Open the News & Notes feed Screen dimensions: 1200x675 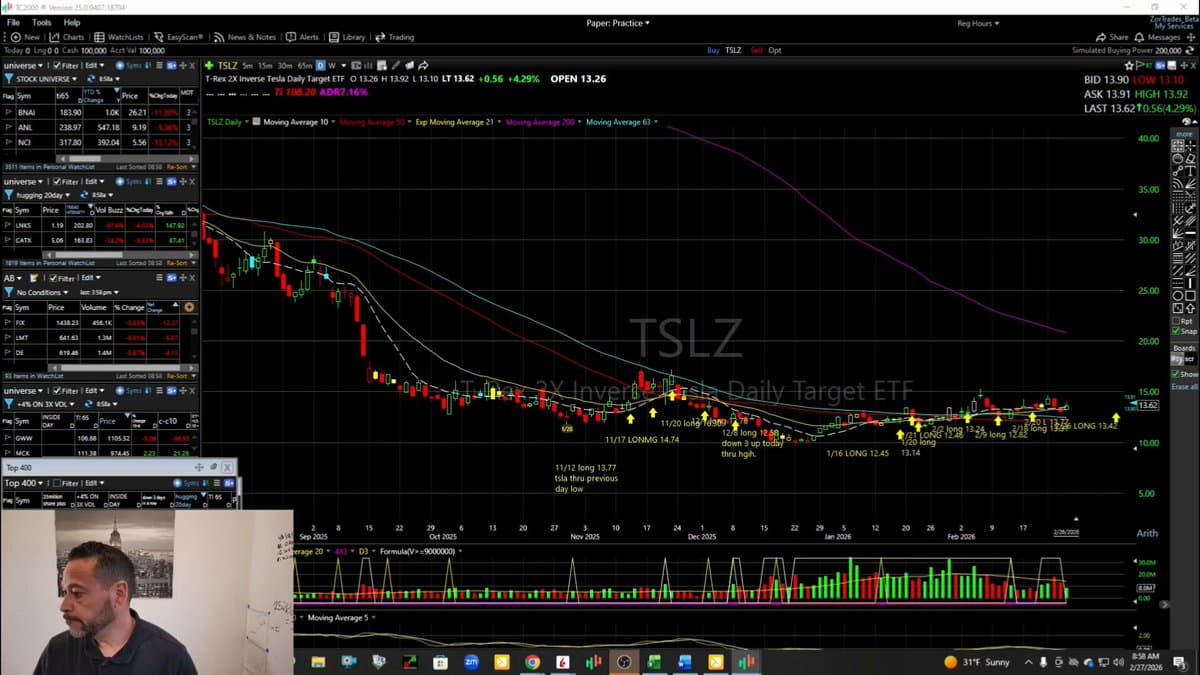tap(244, 37)
